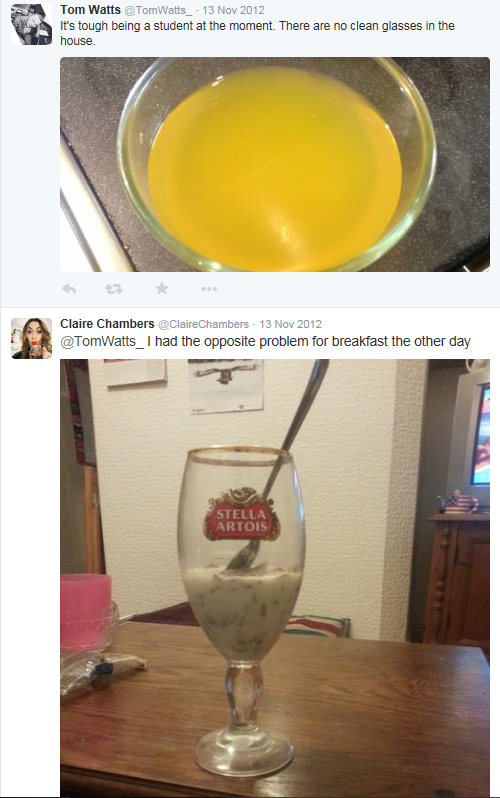Enlarge the Stella Artois glass photo
The image size is (500, 798).
pyautogui.click(x=275, y=578)
